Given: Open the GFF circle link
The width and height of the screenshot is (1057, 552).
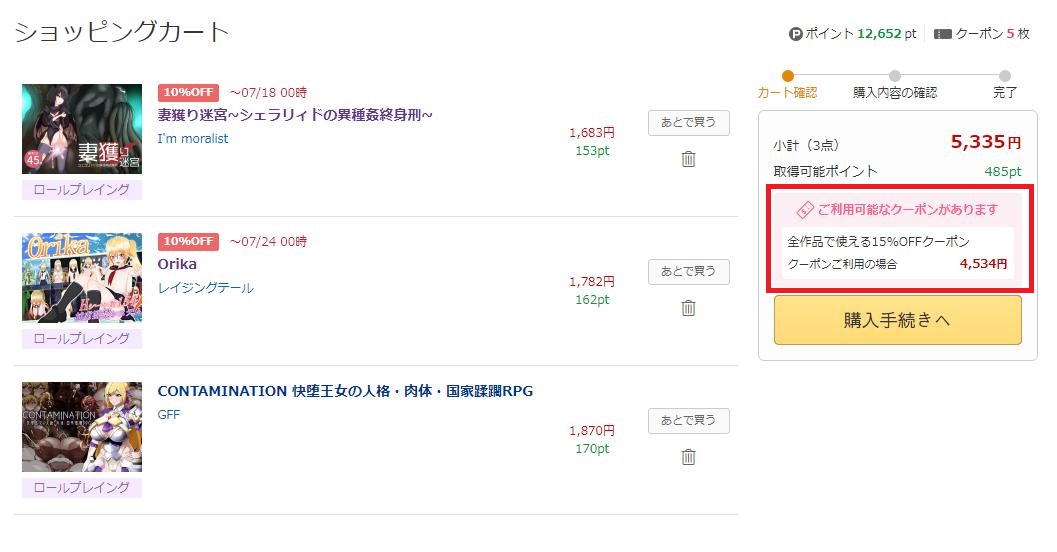Looking at the screenshot, I should click(x=169, y=415).
